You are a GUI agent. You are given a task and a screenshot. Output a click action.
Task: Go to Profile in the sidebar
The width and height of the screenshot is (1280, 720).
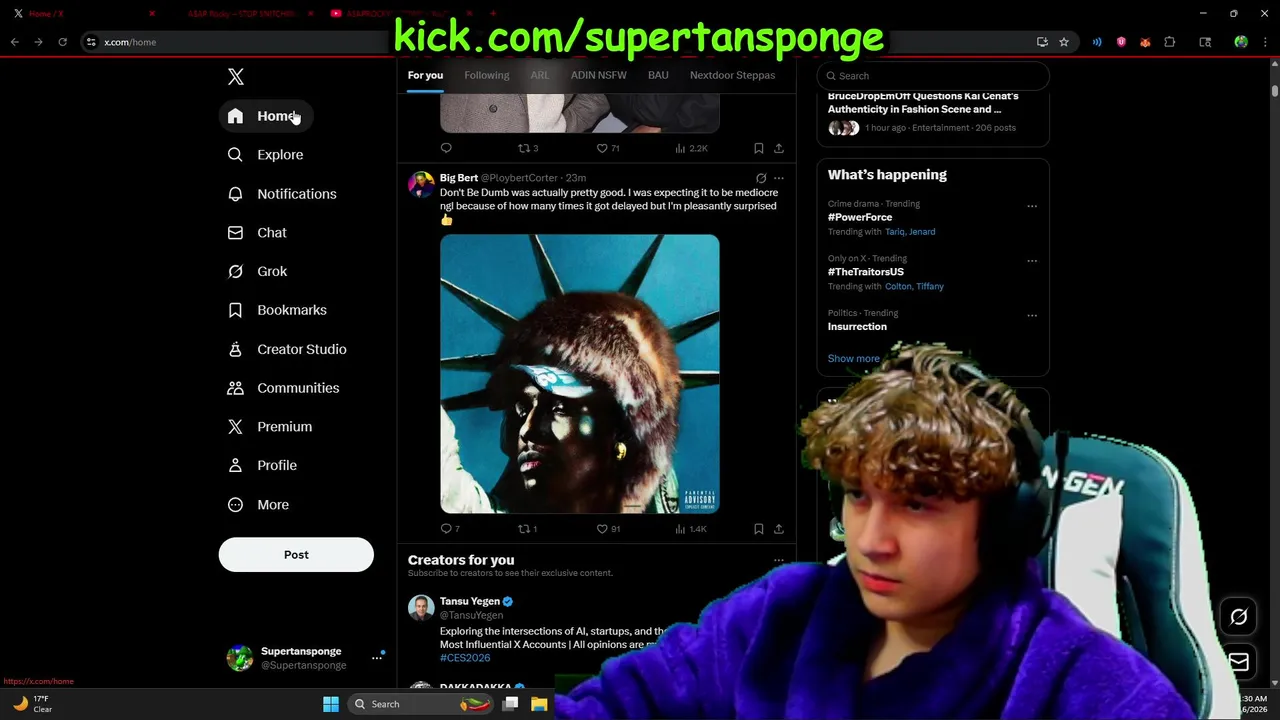point(263,466)
